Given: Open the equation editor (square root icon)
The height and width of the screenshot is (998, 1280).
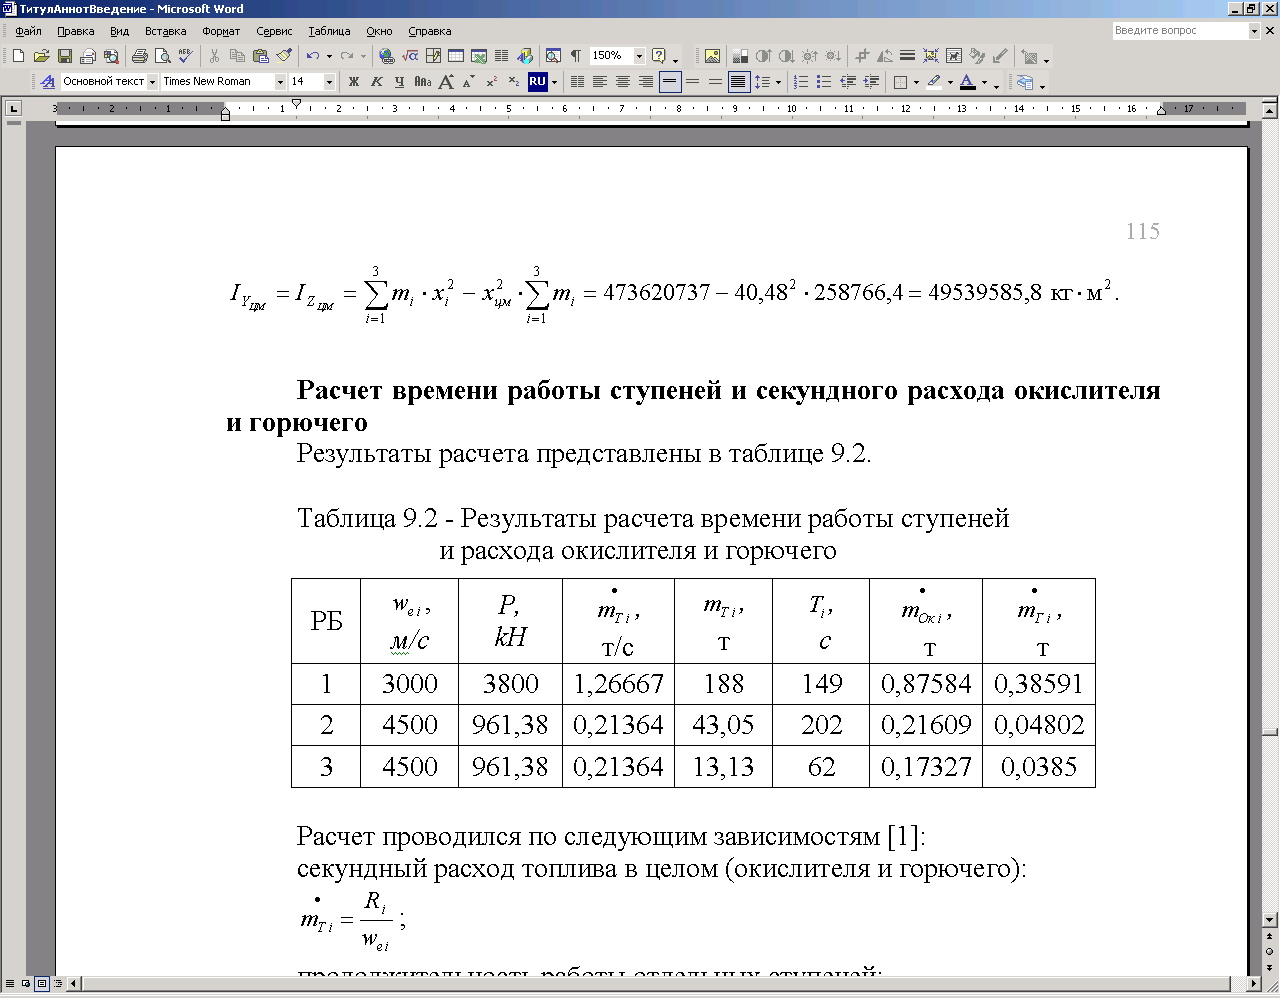Looking at the screenshot, I should 410,56.
